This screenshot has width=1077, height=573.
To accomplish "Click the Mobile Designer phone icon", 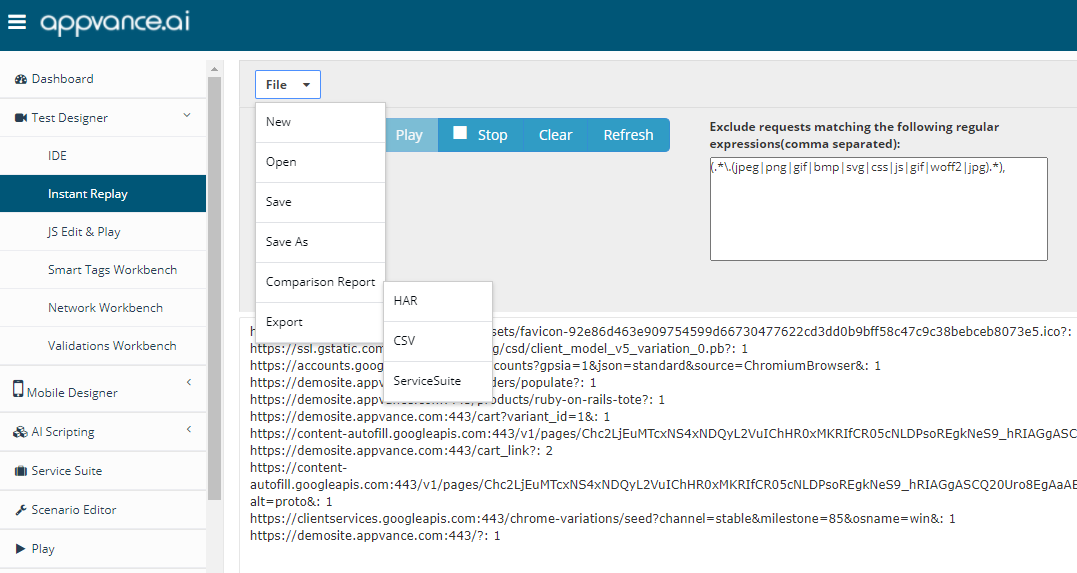I will [x=18, y=389].
